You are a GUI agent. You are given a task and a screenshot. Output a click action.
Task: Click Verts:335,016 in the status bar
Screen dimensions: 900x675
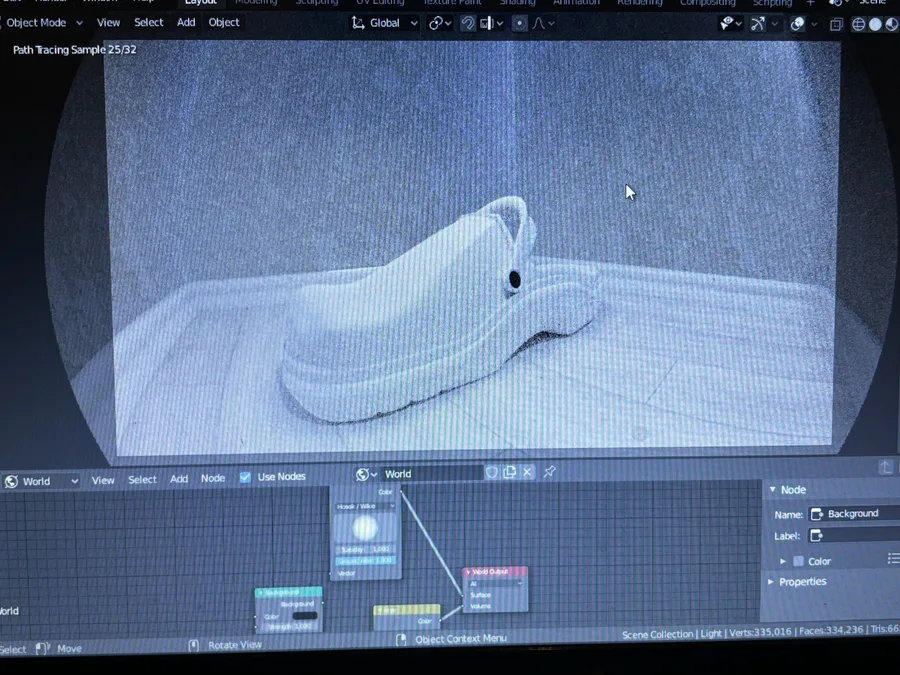[x=761, y=631]
